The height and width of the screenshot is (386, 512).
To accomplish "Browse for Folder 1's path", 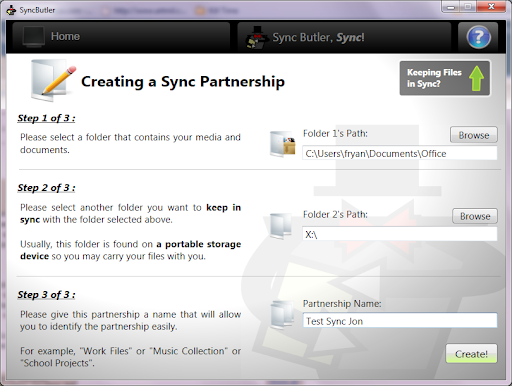I will (x=474, y=135).
